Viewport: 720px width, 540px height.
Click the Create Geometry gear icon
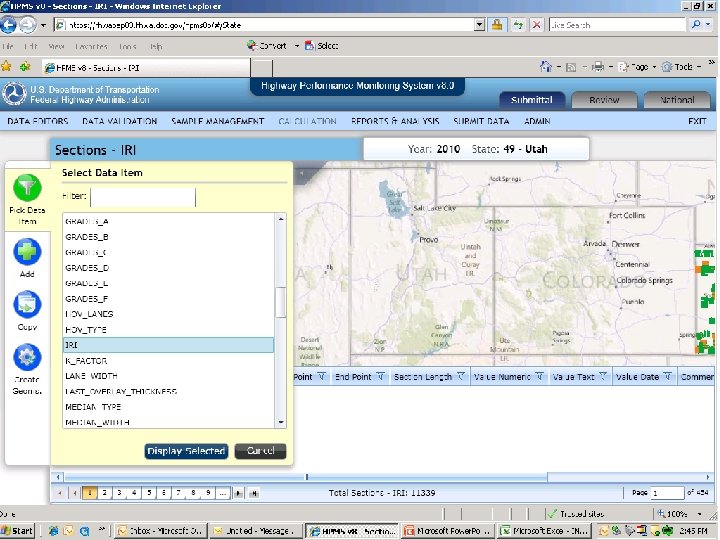coord(27,357)
